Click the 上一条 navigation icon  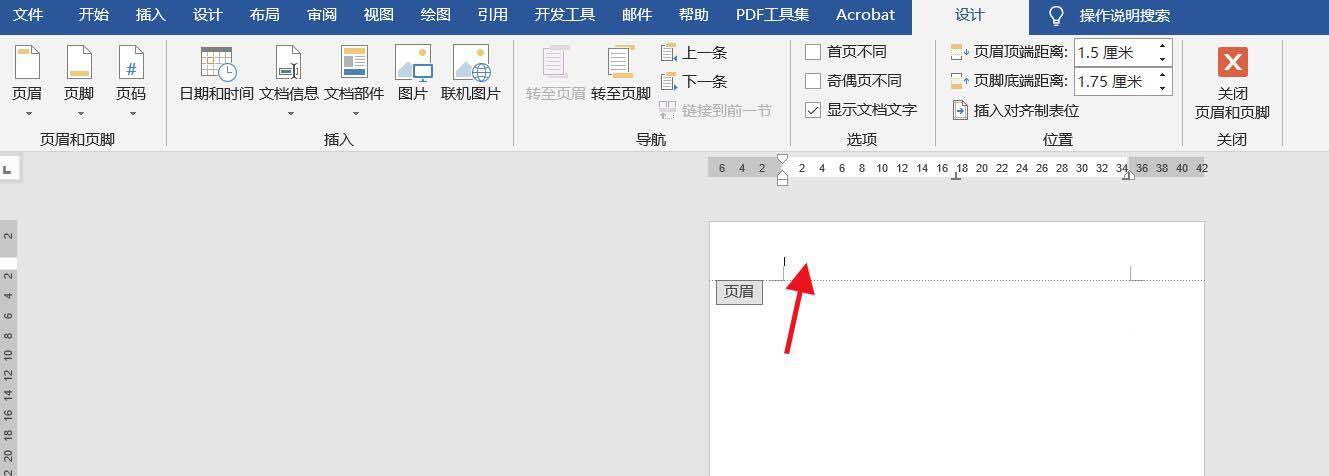[x=669, y=52]
